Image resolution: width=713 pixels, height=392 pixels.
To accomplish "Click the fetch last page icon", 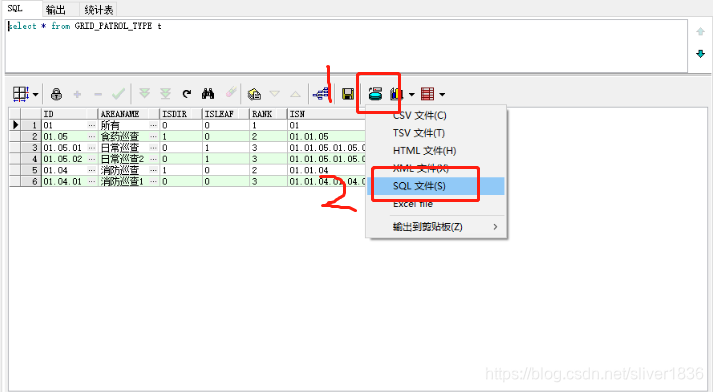I will tap(165, 94).
